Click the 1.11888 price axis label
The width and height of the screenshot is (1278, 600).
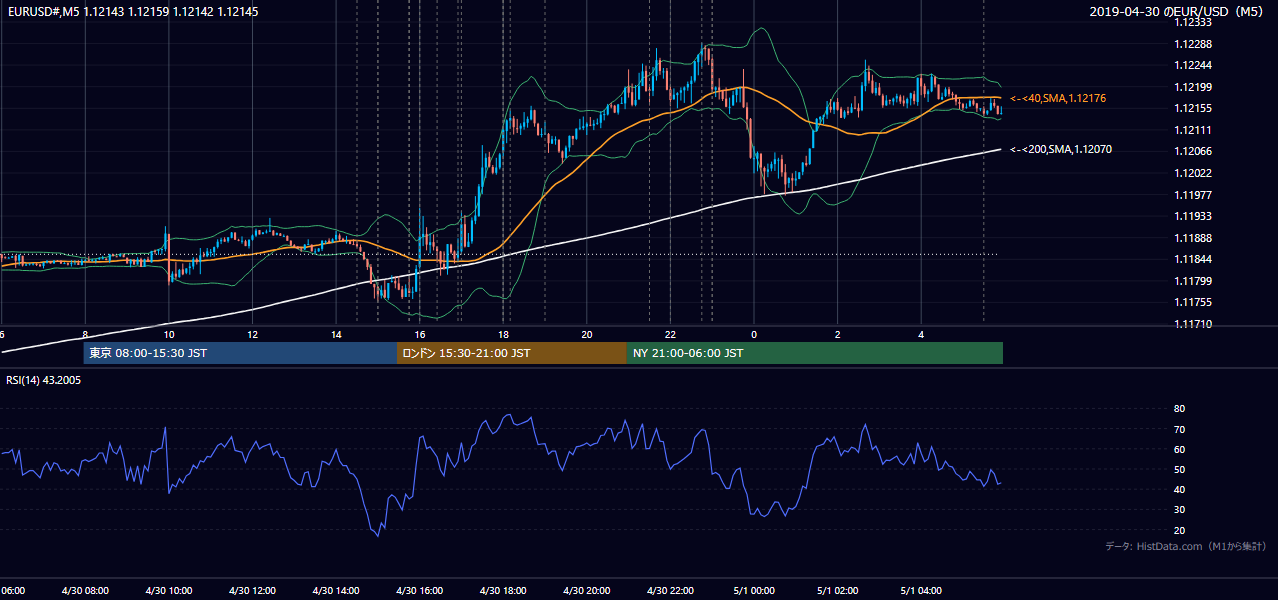coord(1193,238)
